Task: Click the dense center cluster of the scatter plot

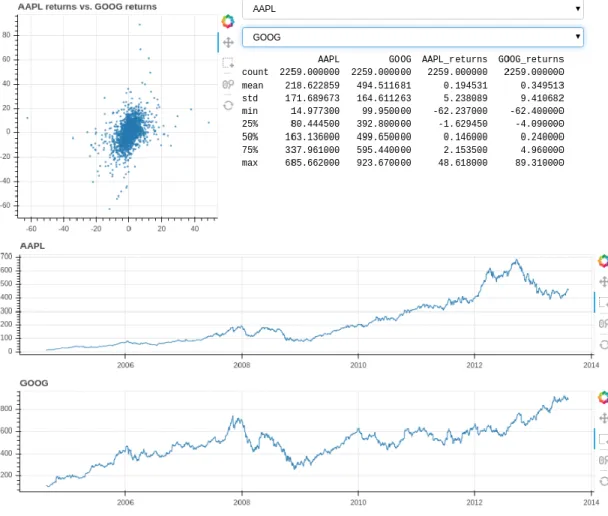Action: 129,132
